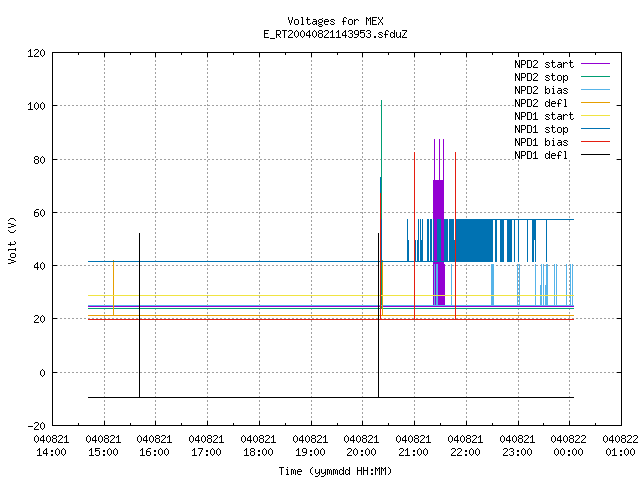Click the x-axis tick label 040821 20:00
Screen dimensions: 640x480
click(x=361, y=446)
